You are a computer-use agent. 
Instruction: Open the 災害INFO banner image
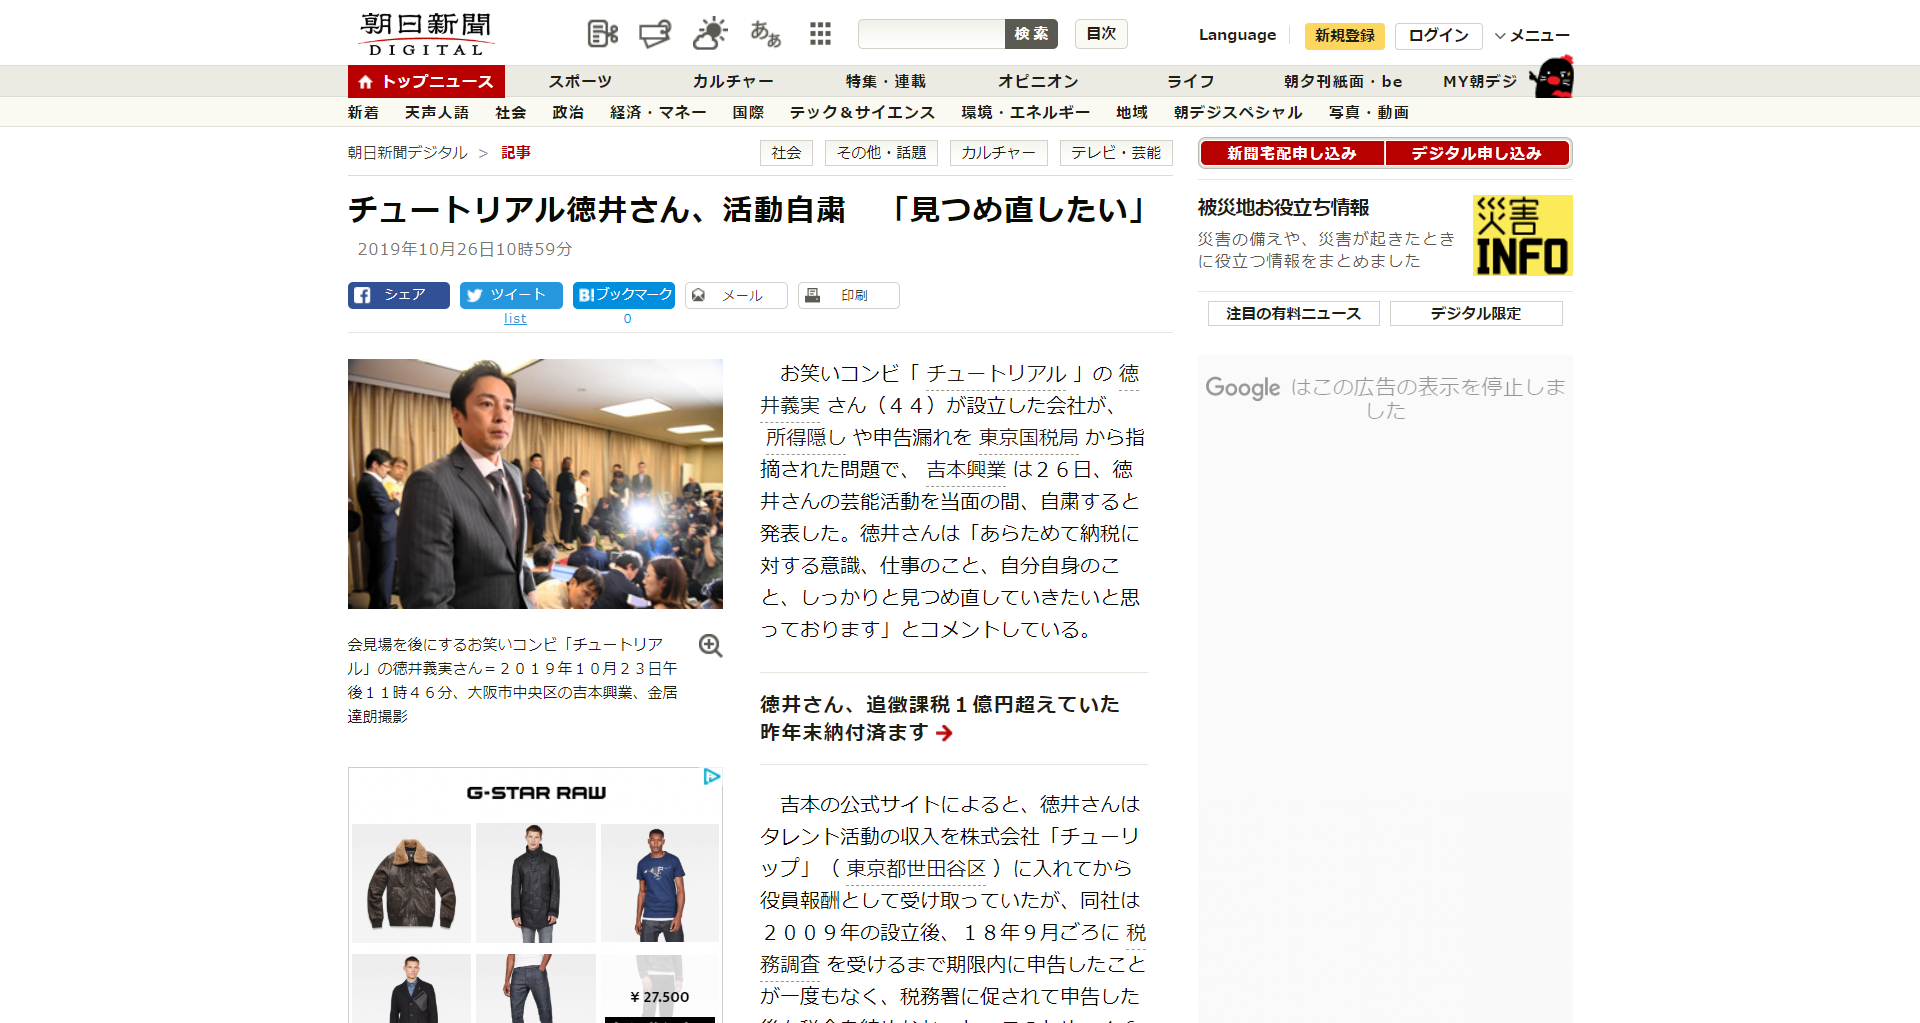click(x=1522, y=236)
